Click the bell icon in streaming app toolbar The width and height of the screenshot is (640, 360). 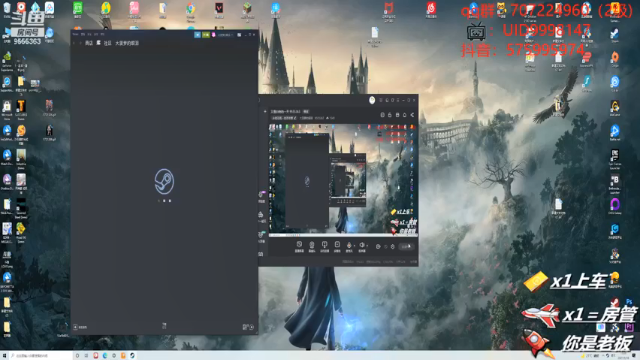tap(404, 115)
